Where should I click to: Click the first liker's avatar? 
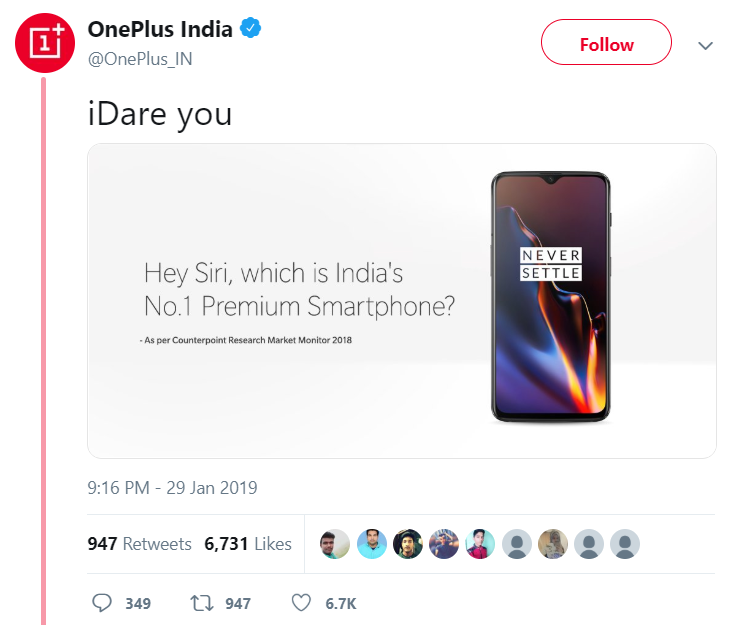tap(335, 544)
